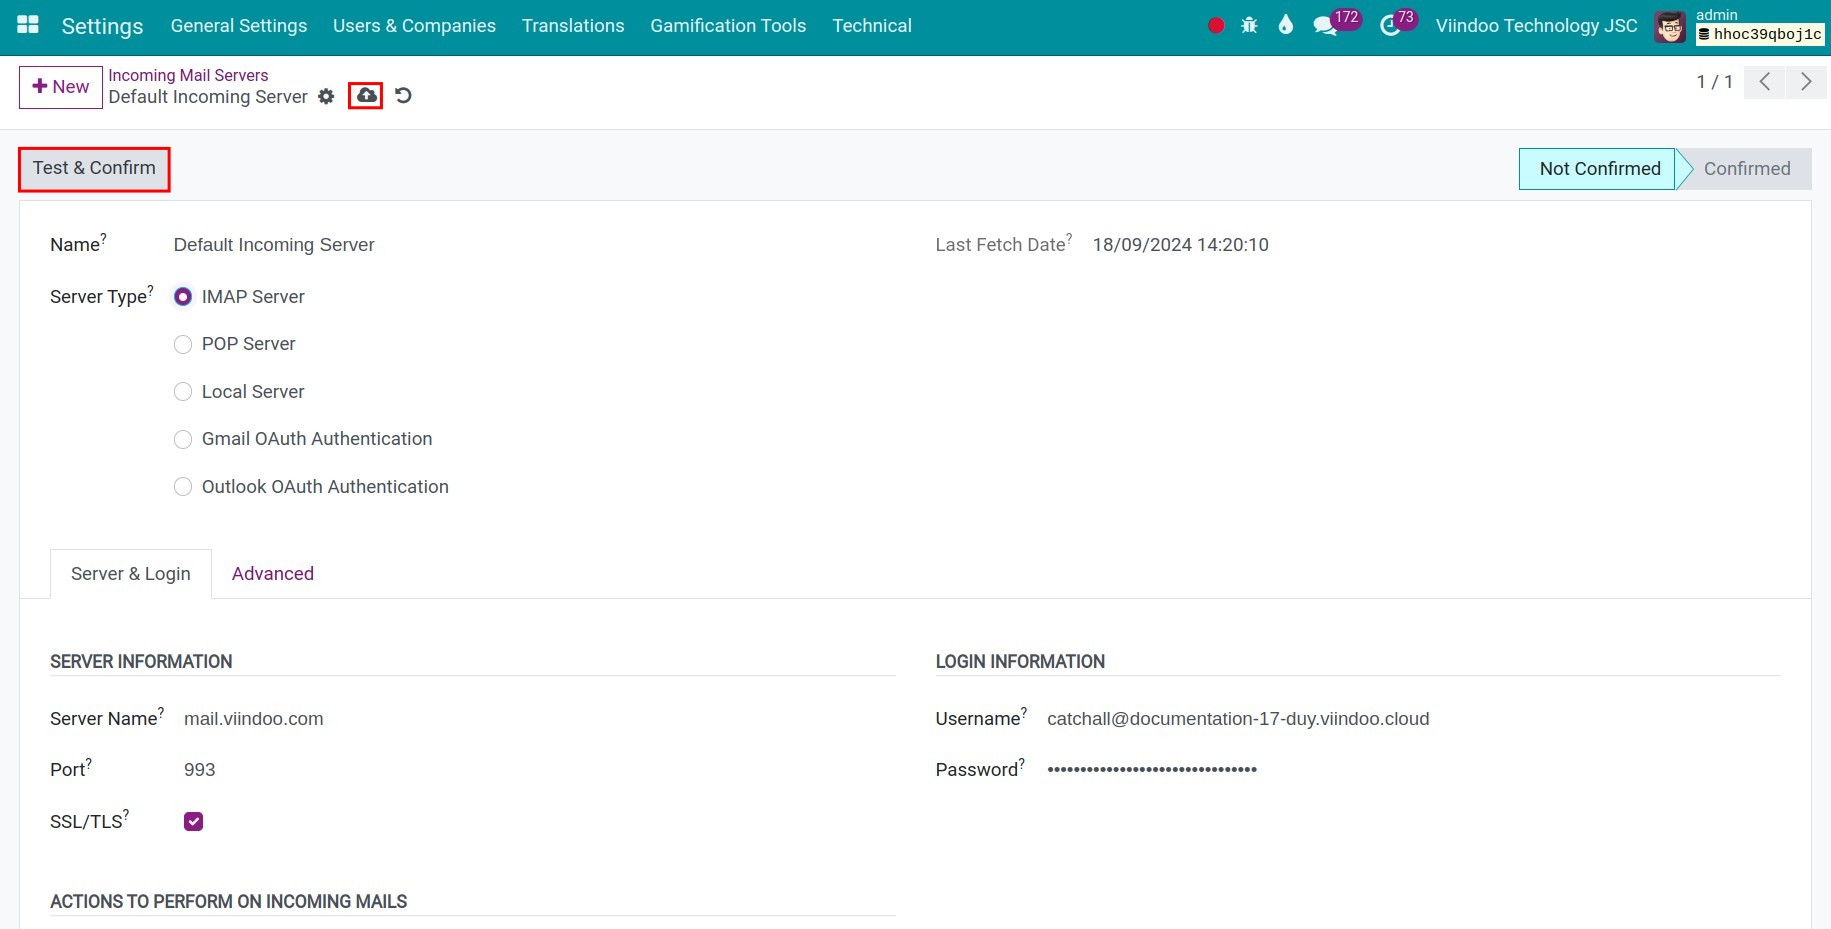Viewport: 1831px width, 929px height.
Task: Toggle the SSL/TLS checkbox
Action: coord(194,821)
